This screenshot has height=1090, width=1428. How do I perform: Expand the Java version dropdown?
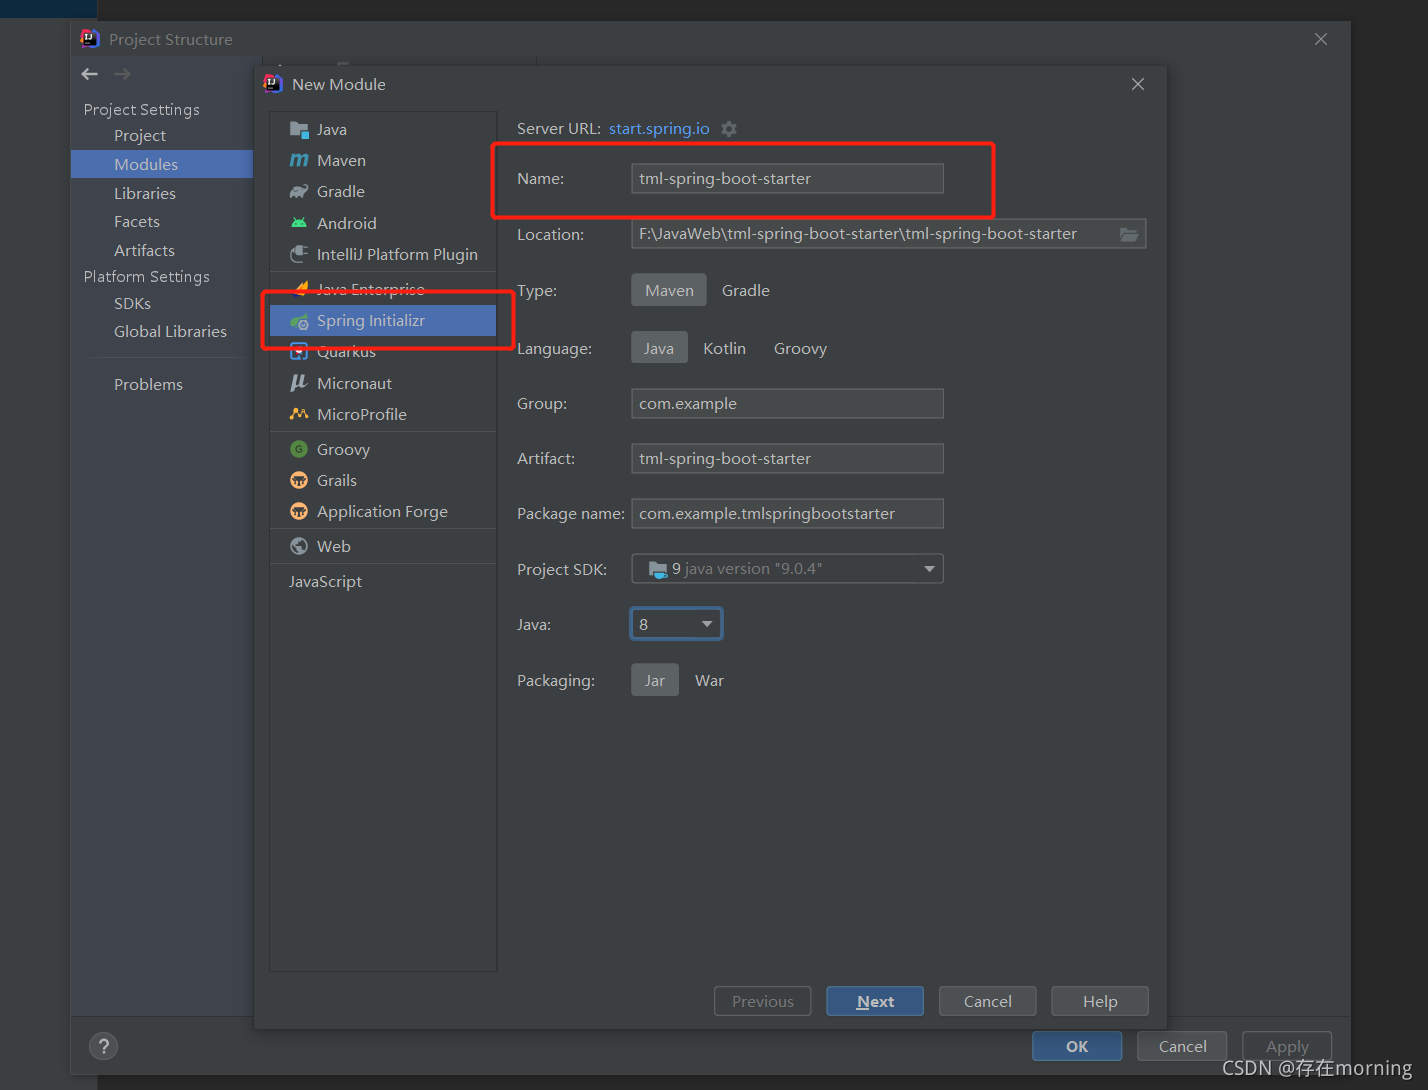tap(676, 624)
